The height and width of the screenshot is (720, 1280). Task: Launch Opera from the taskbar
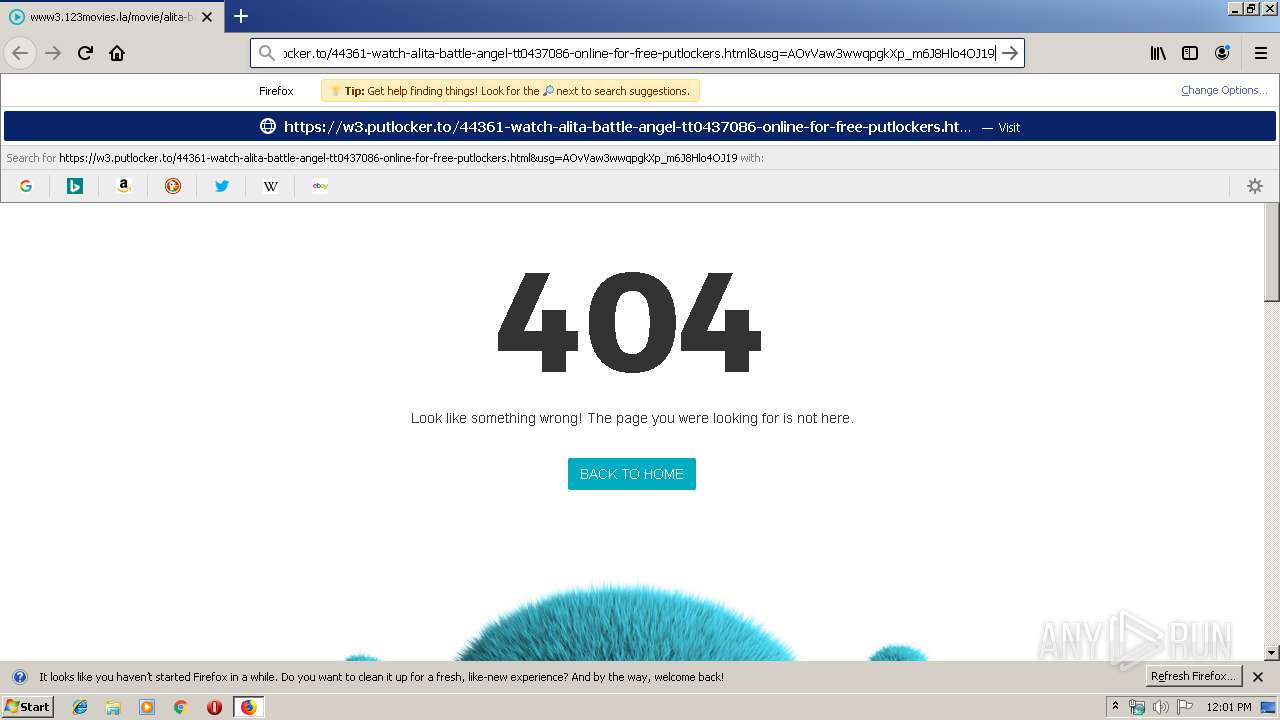point(214,707)
